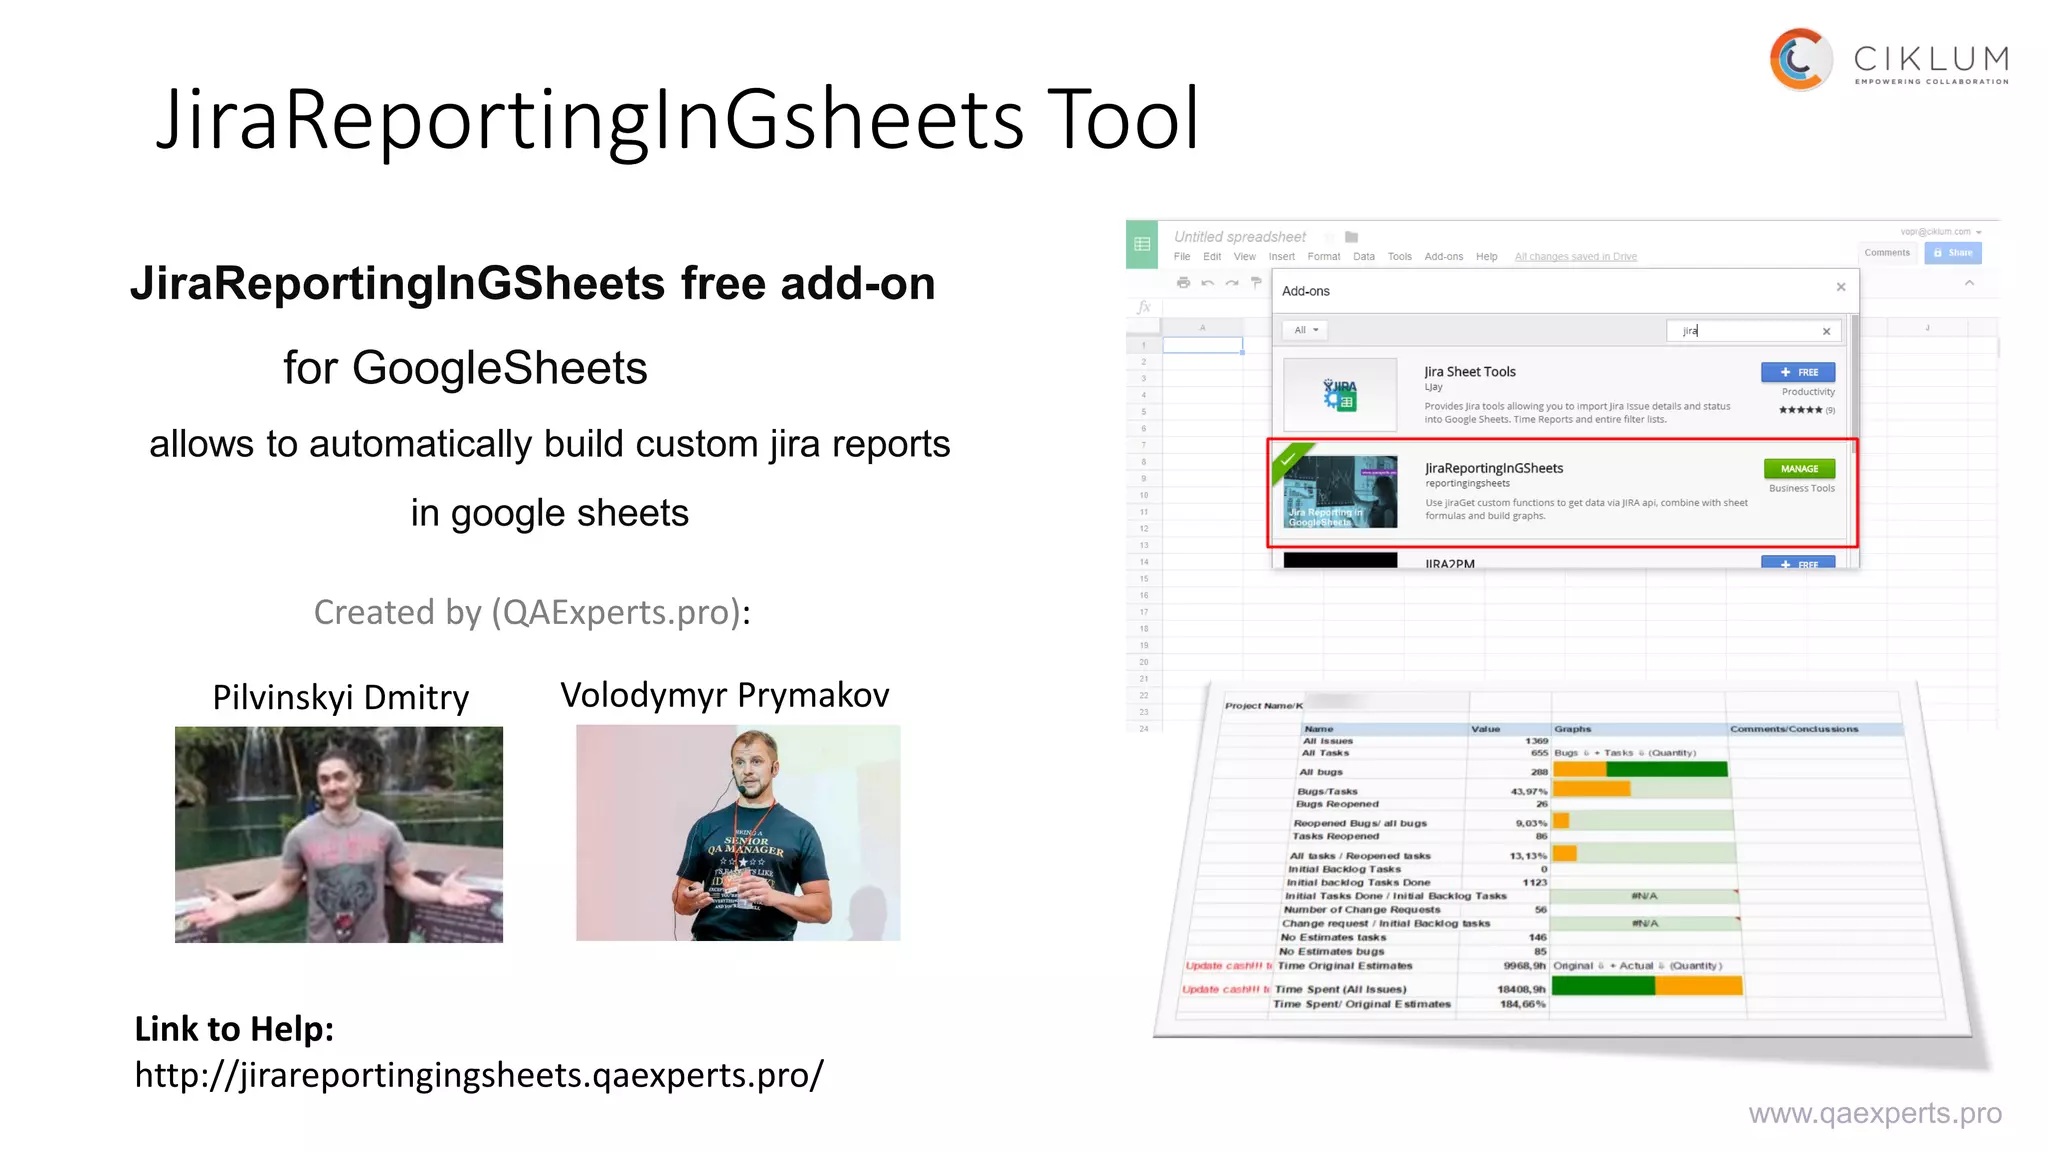Click the Add-ons dialog vertical scrollbar
2048x1152 pixels.
pos(1853,385)
